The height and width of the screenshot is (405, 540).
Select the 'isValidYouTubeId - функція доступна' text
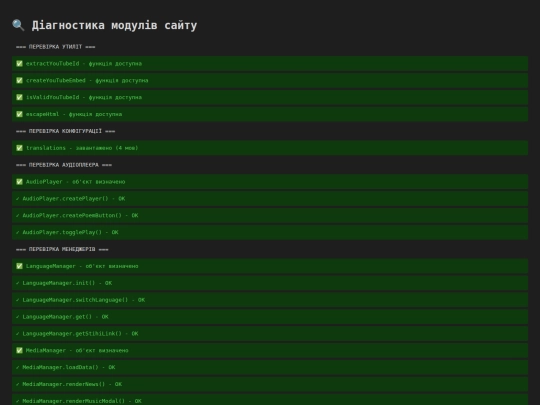(84, 97)
